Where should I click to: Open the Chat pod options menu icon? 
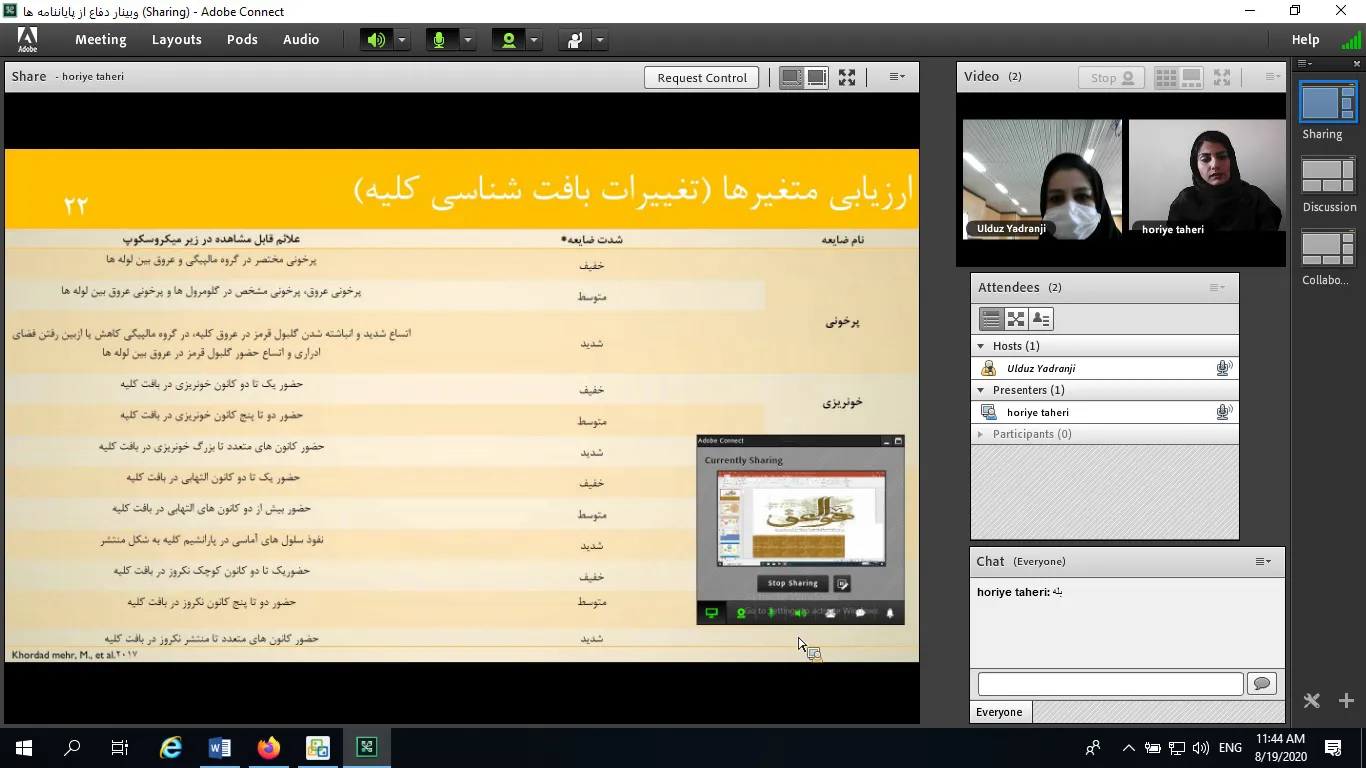(x=1263, y=561)
